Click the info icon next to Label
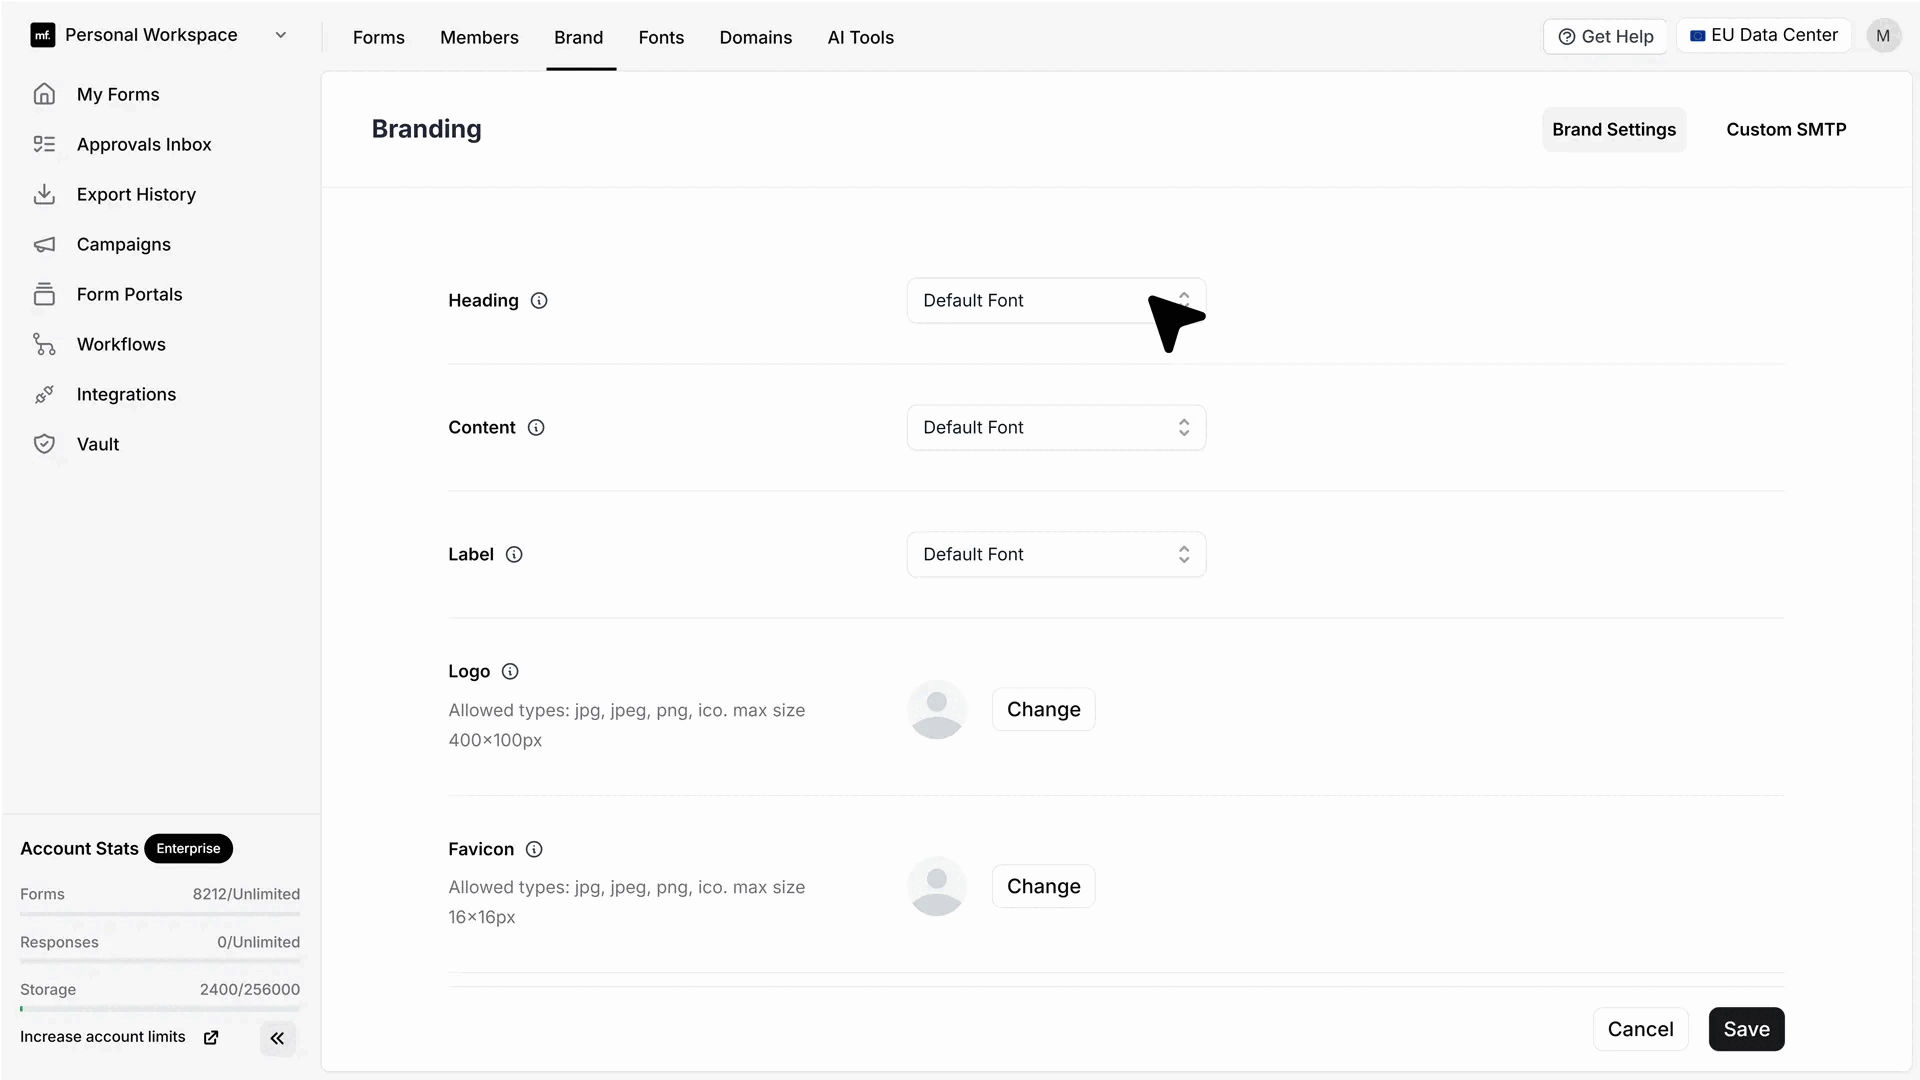 pos(514,555)
